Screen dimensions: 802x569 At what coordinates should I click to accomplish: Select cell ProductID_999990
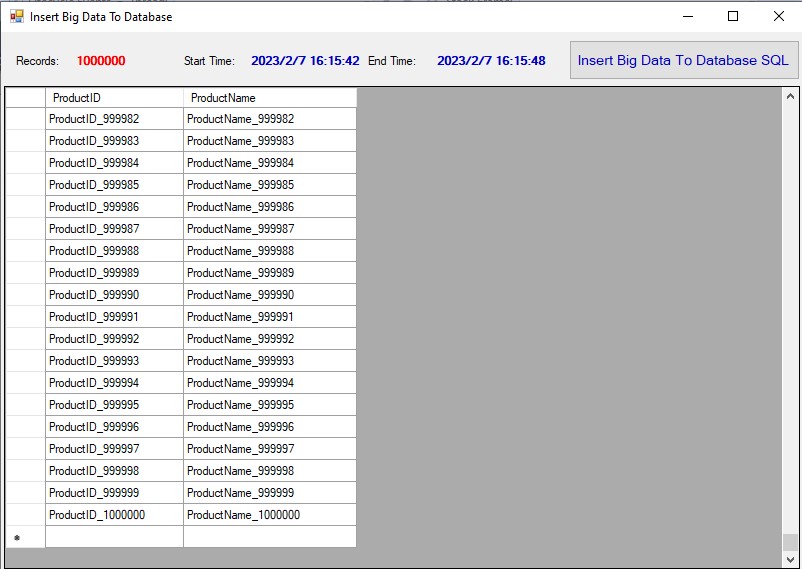(115, 295)
